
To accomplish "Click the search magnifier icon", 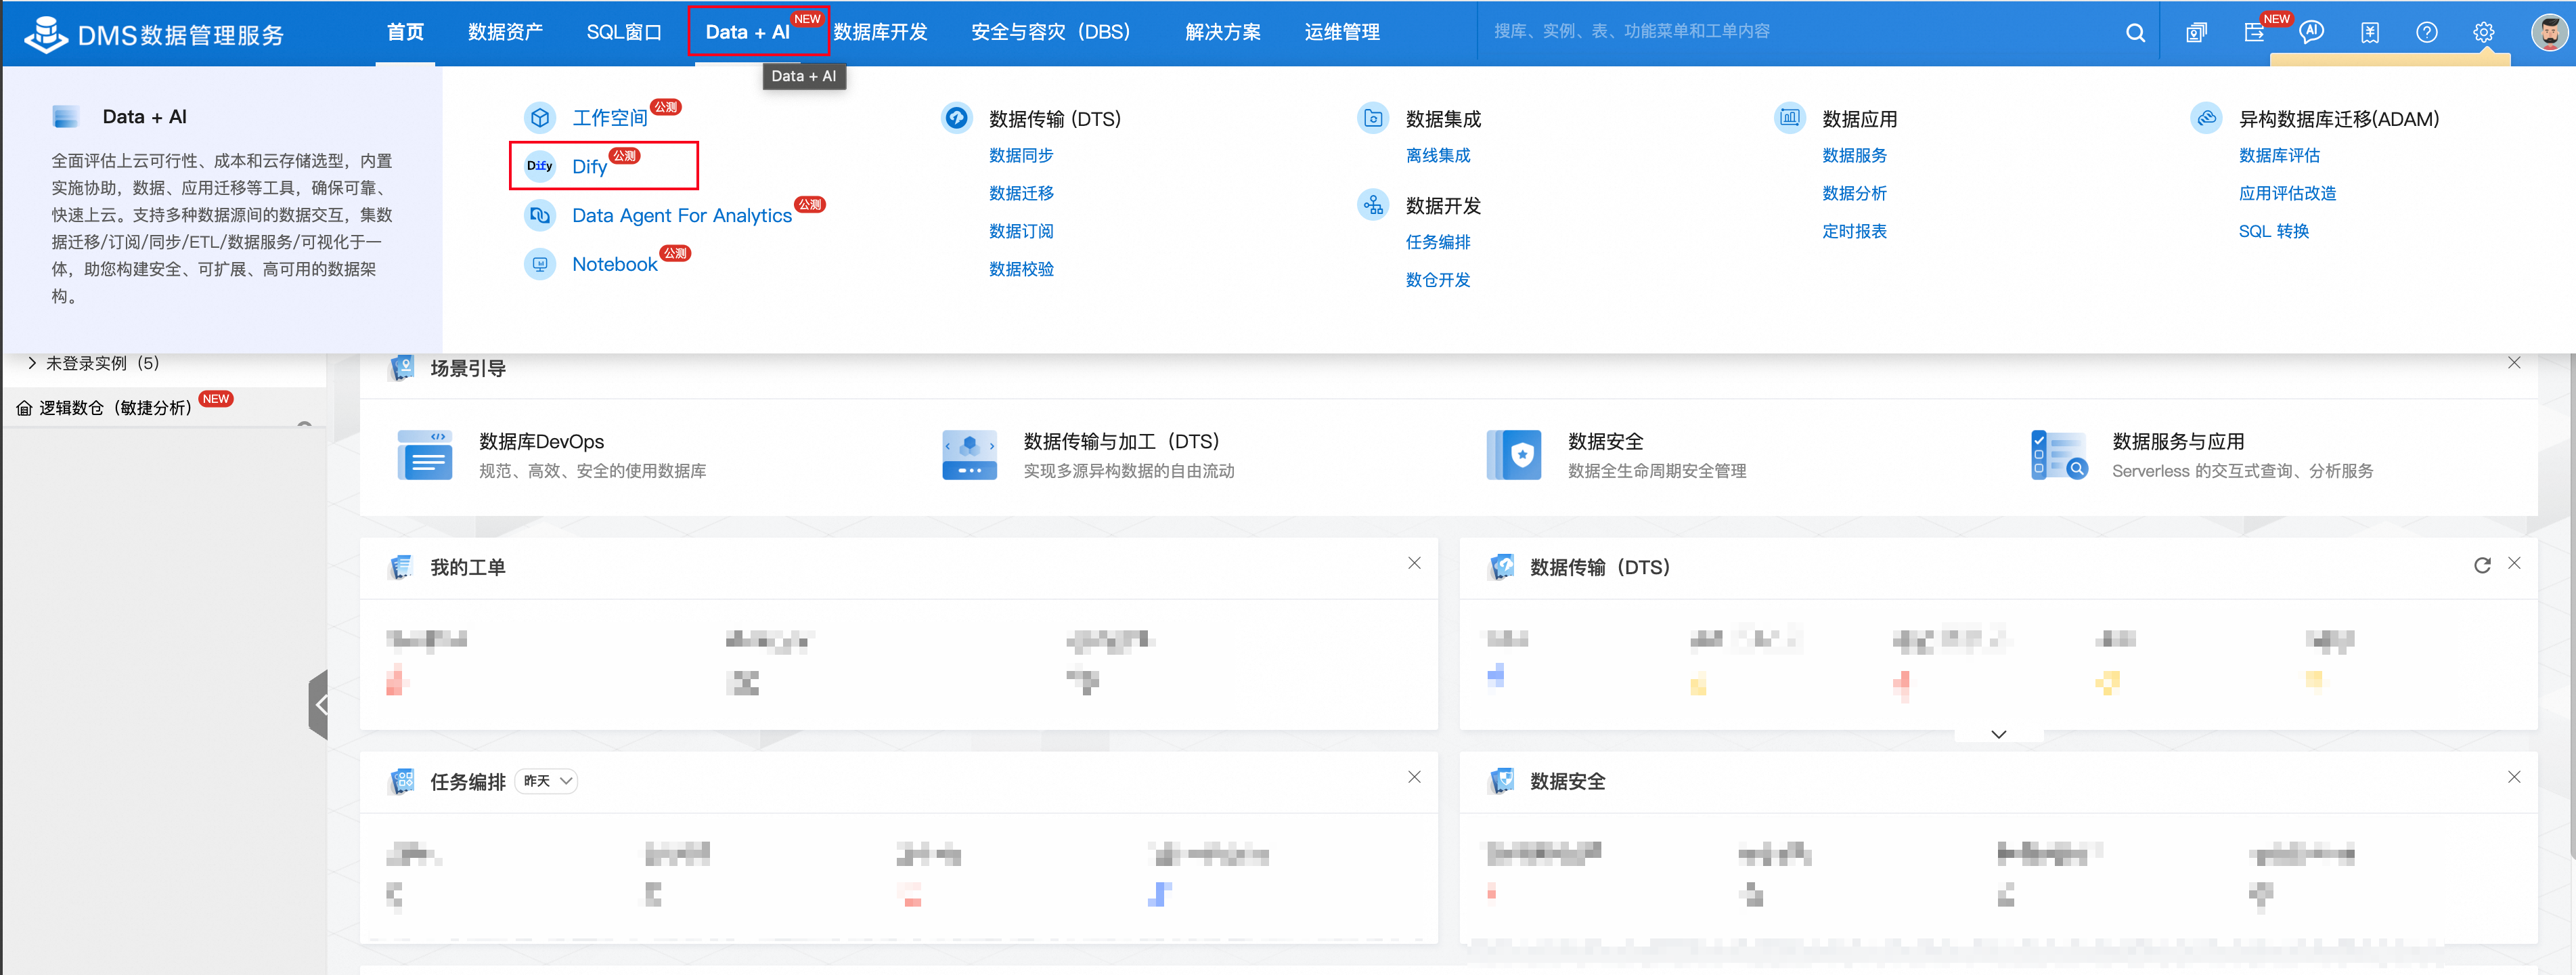I will [x=2134, y=33].
